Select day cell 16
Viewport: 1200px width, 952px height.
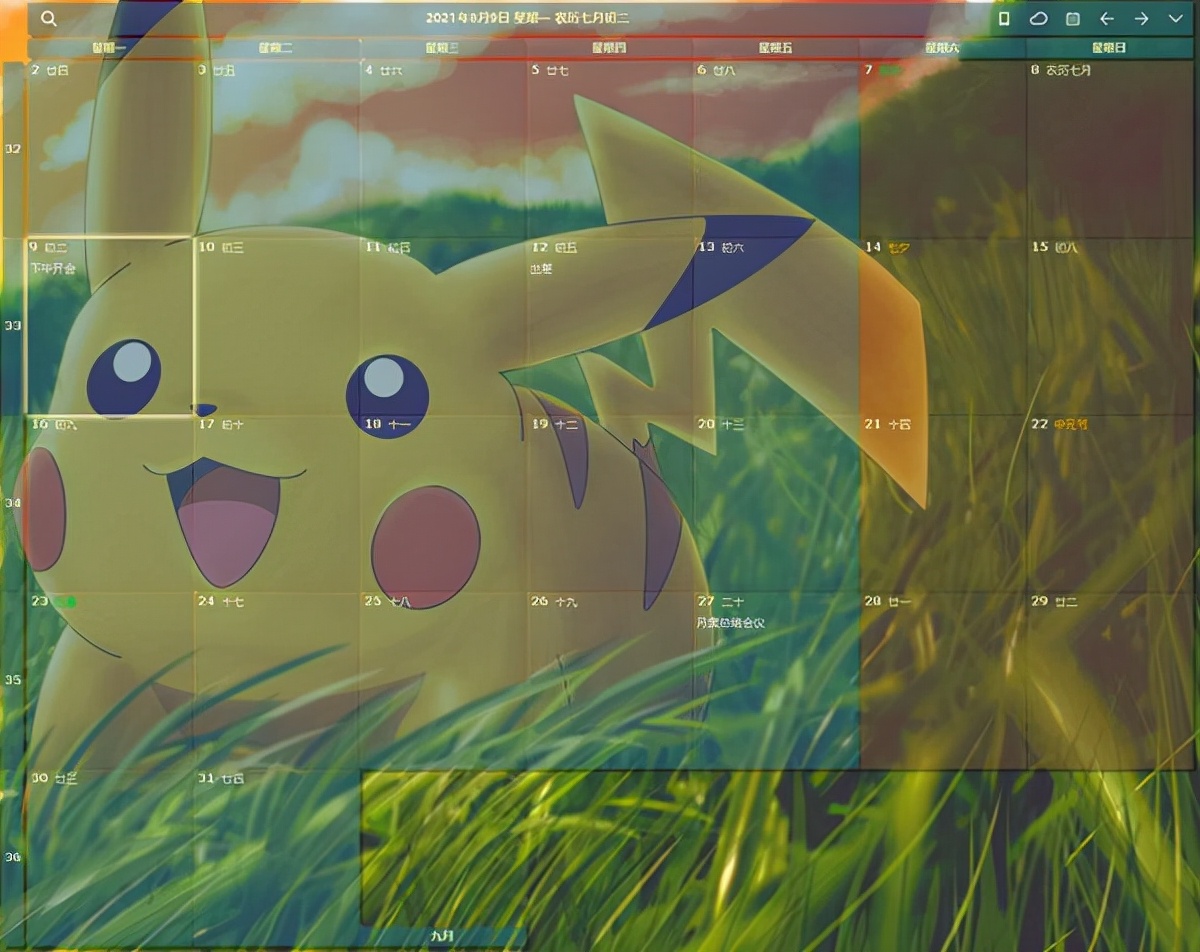tap(110, 503)
